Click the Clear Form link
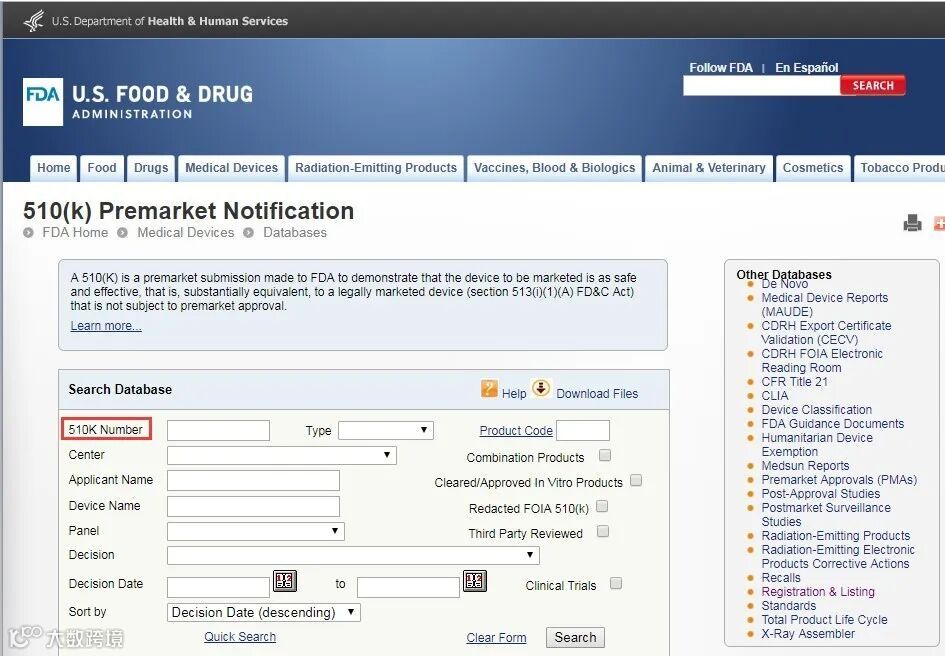 496,638
